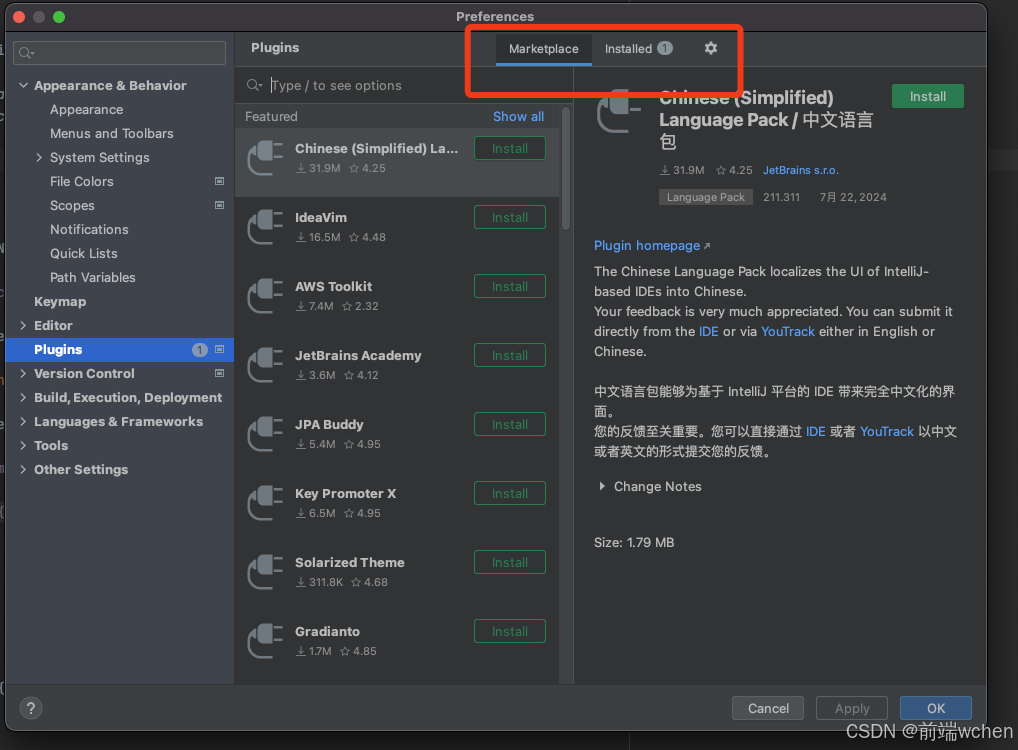Open the Plugin homepage link
The height and width of the screenshot is (750, 1018).
[652, 245]
